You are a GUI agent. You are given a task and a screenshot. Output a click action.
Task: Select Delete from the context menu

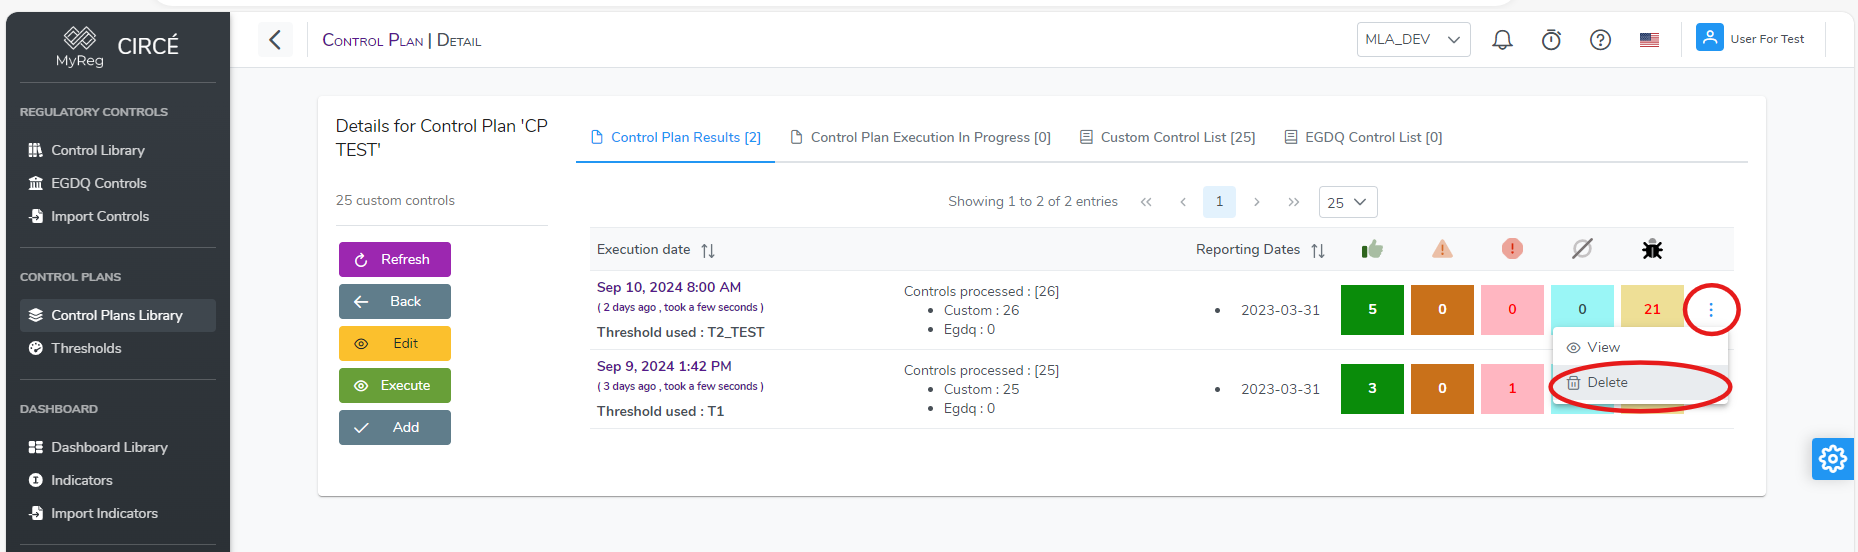click(1607, 383)
